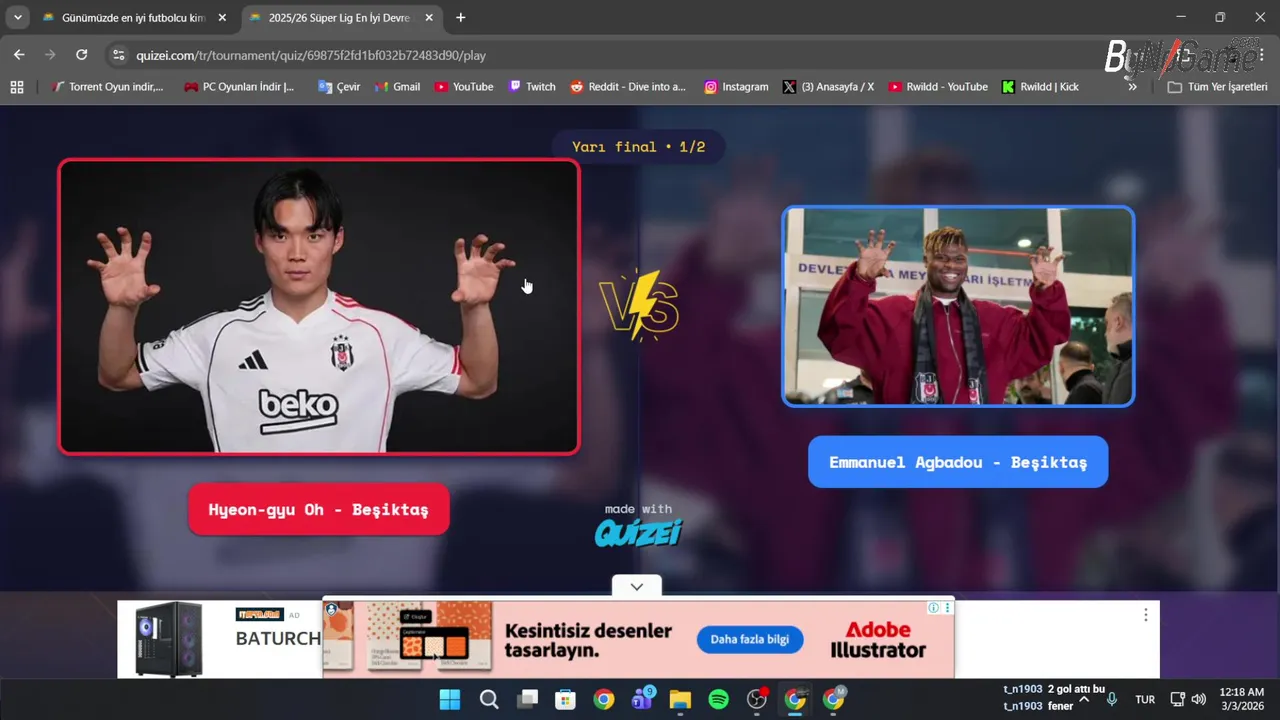Open OBS Studio on taskbar
The width and height of the screenshot is (1280, 720).
click(757, 700)
